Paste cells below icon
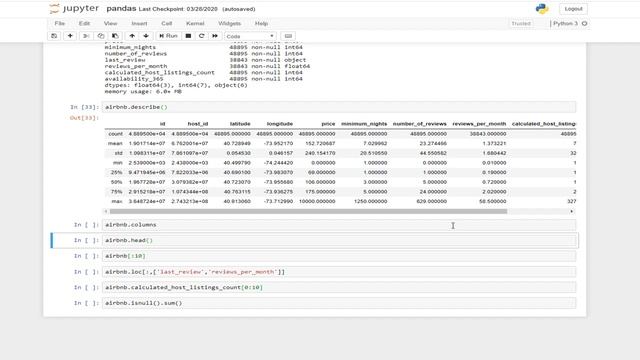Image resolution: width=640 pixels, height=360 pixels. (115, 36)
